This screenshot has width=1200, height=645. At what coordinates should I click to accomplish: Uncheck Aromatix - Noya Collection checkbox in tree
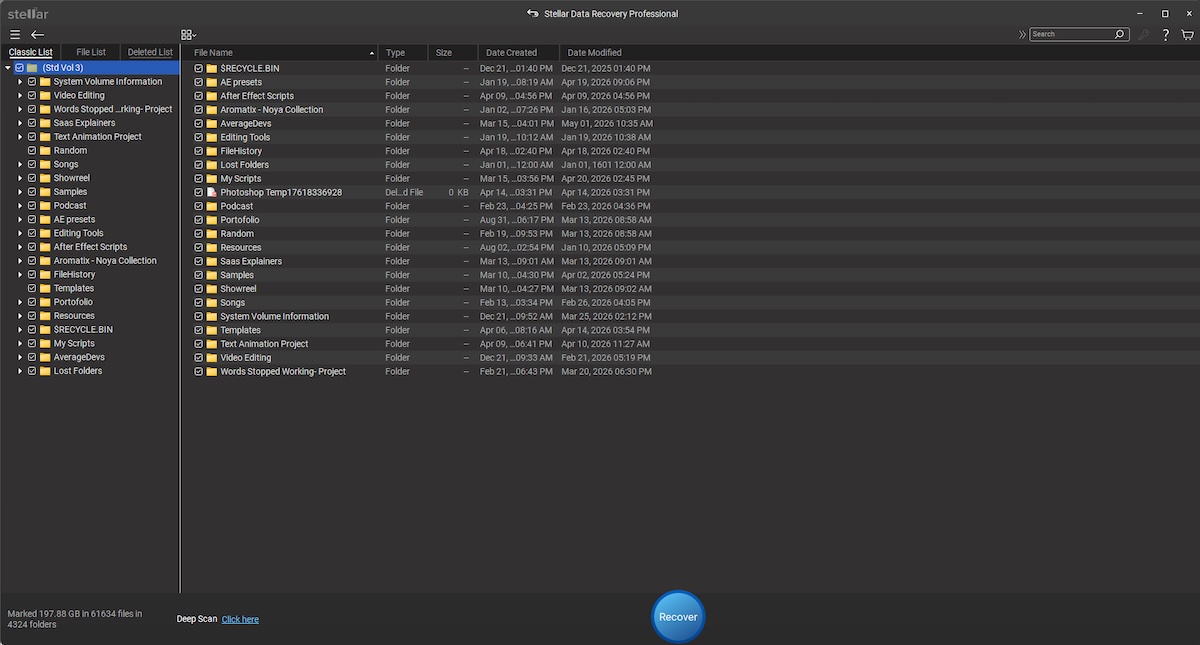click(32, 260)
